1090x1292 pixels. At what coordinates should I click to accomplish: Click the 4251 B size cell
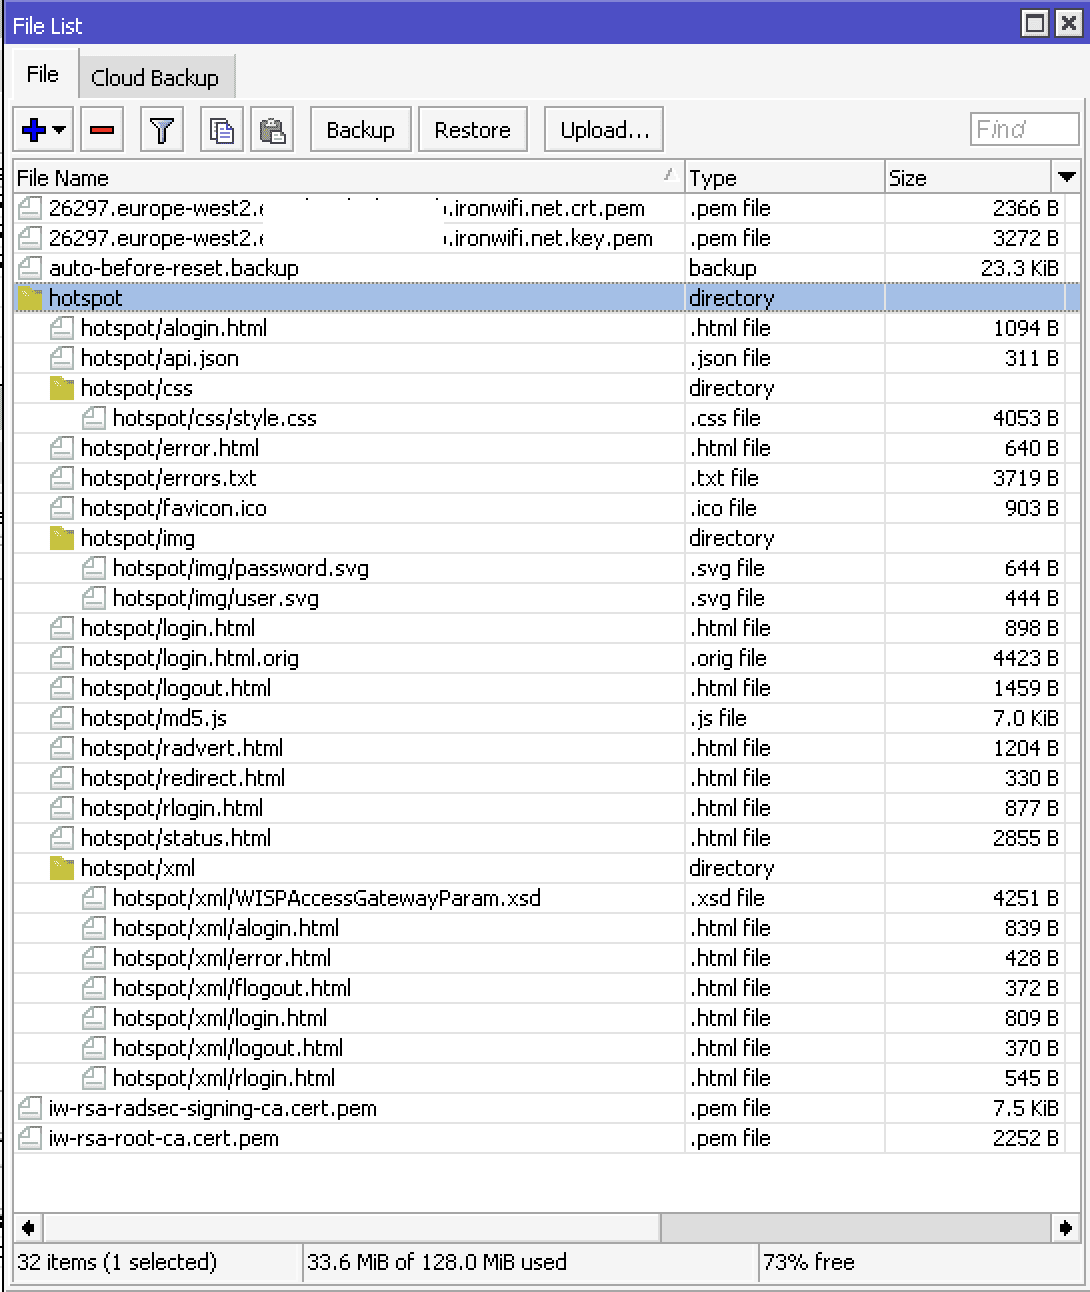[1026, 898]
